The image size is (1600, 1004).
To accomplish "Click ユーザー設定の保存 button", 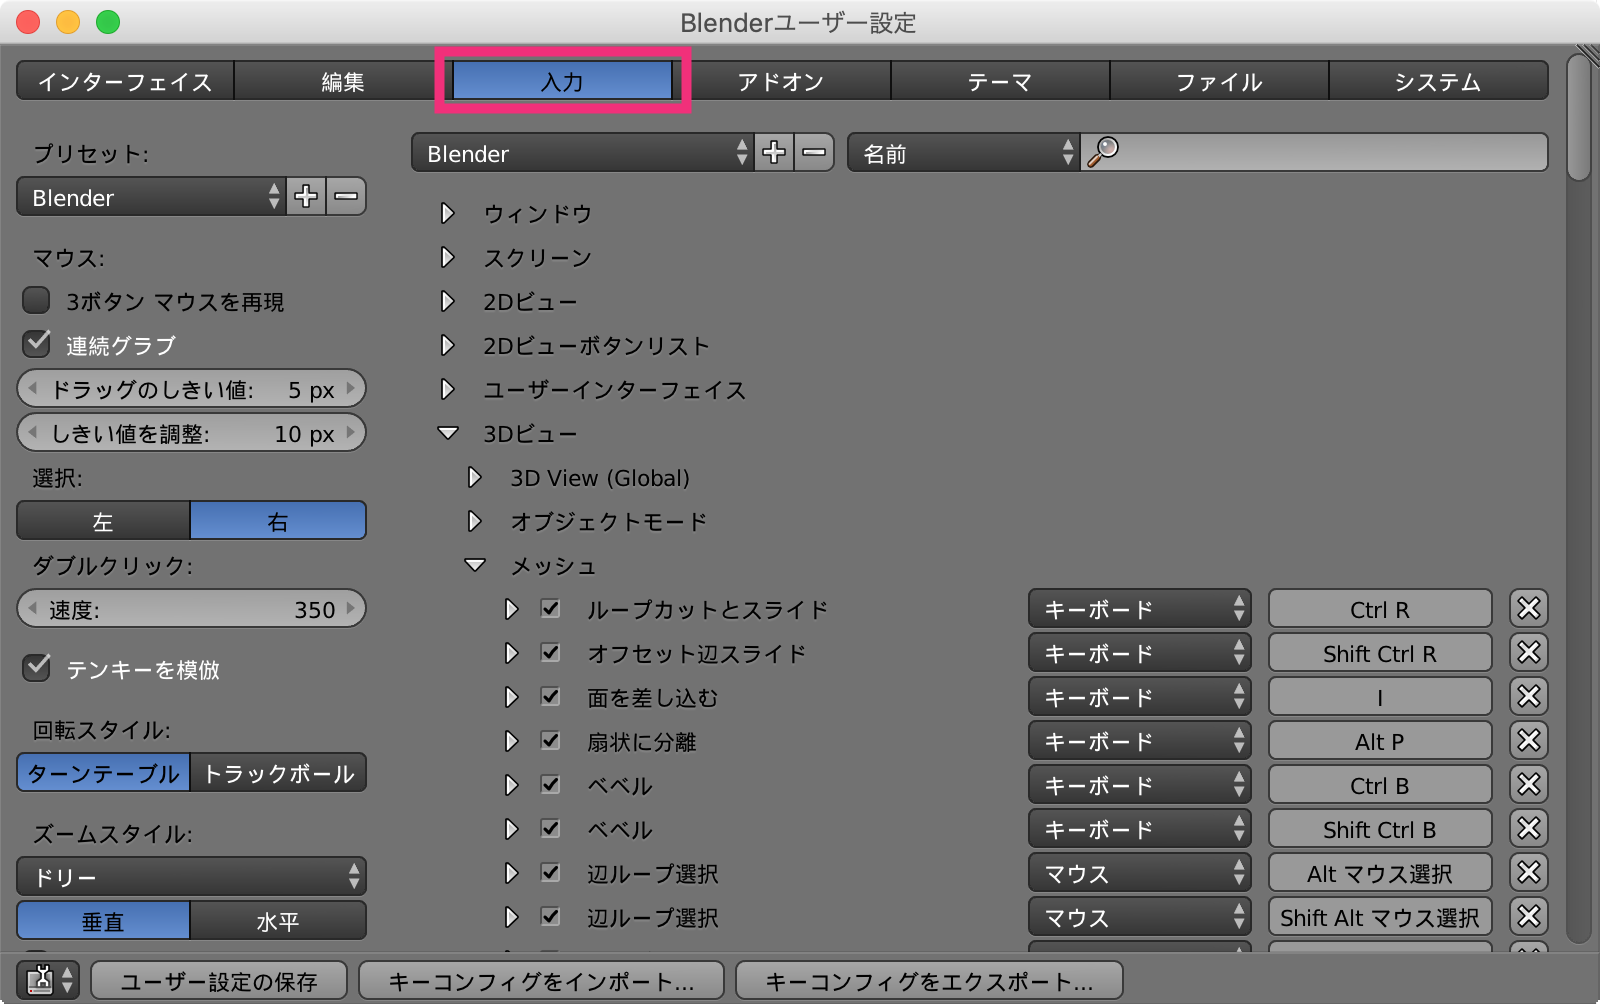I will [219, 981].
